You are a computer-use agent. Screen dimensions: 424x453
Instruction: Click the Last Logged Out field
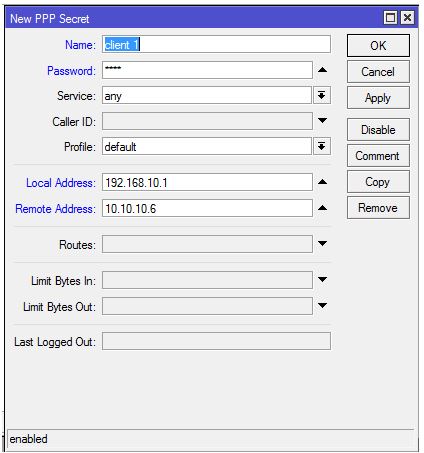[216, 341]
